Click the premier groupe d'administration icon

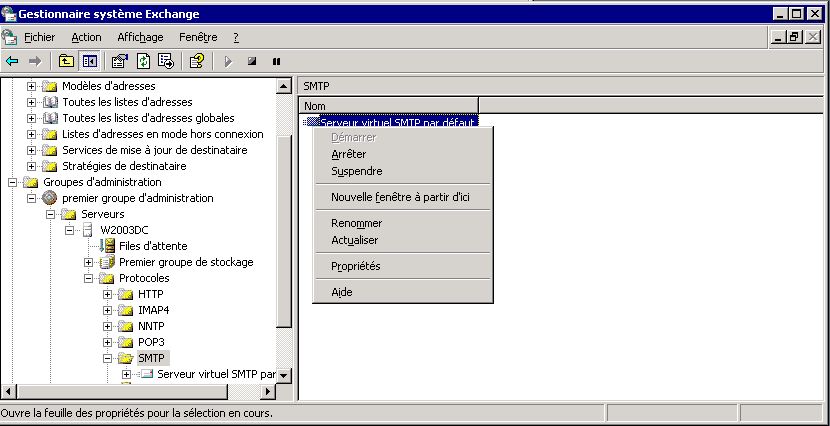click(x=50, y=198)
